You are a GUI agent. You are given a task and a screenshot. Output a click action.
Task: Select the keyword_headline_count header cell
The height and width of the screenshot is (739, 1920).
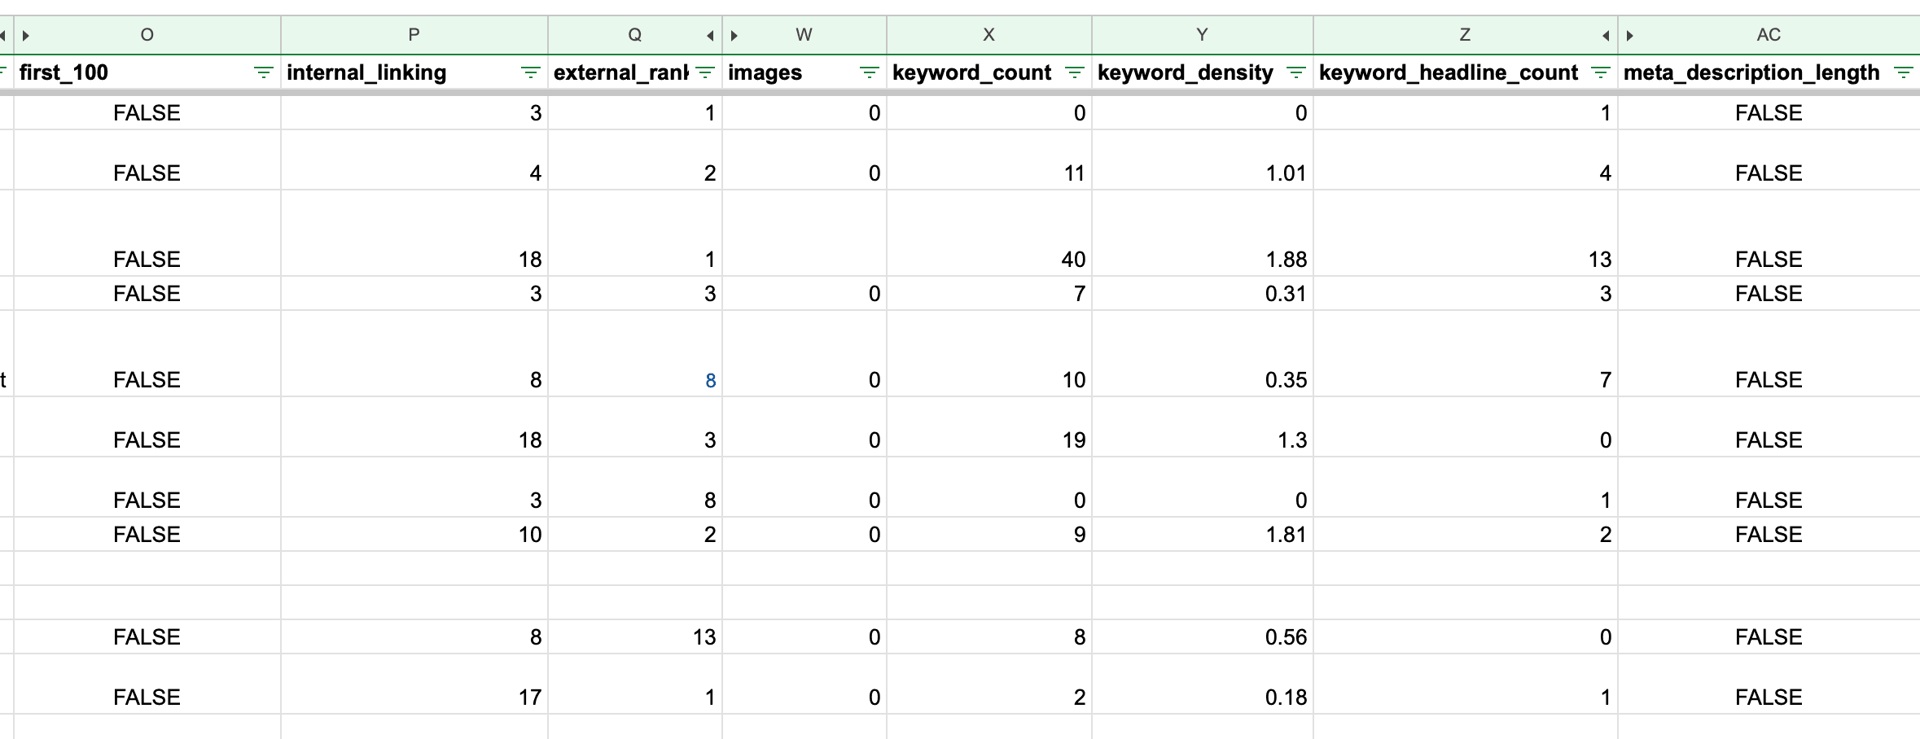pos(1465,72)
